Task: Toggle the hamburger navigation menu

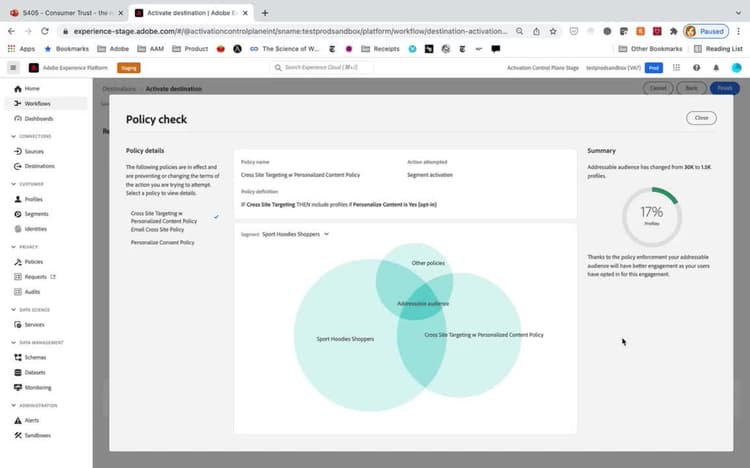Action: tap(13, 68)
